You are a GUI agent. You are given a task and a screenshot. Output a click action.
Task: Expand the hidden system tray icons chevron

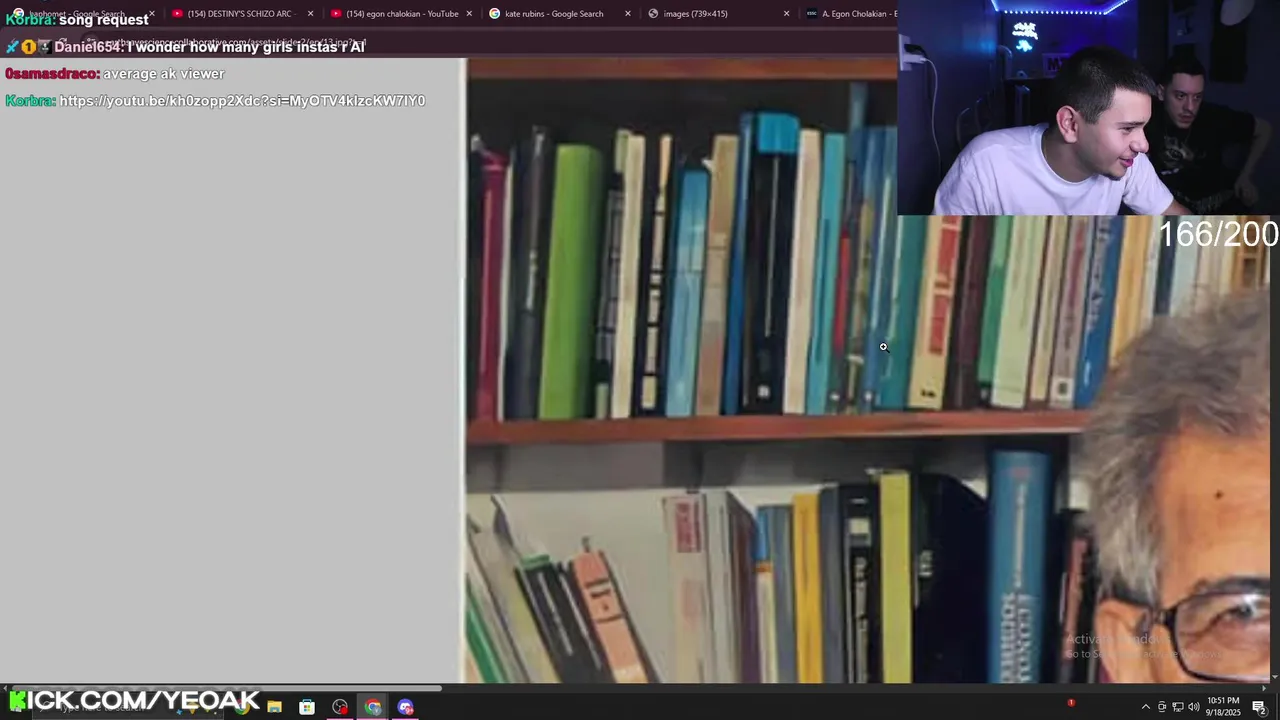(x=1145, y=707)
